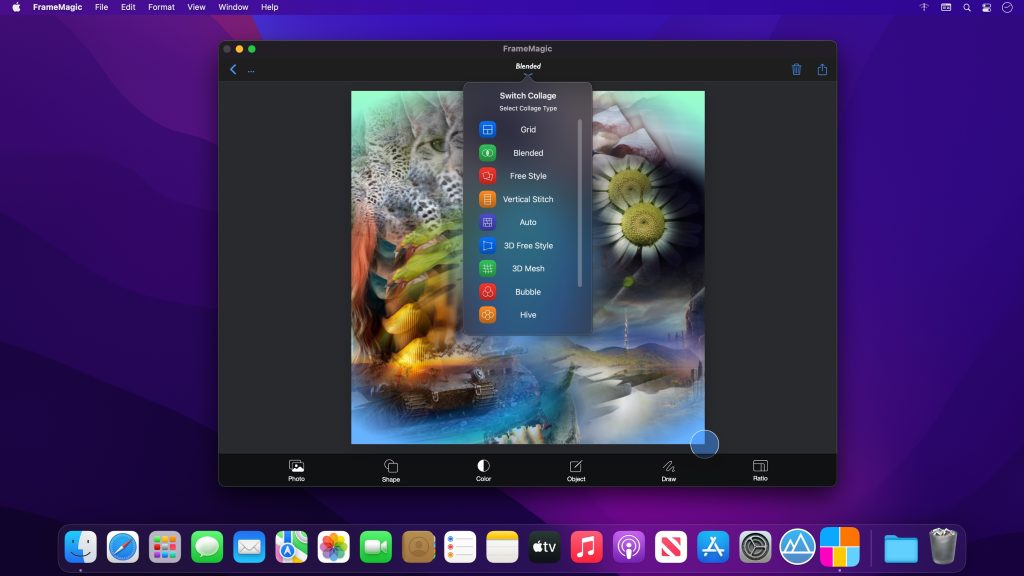
Task: Select the Auto collage type
Action: click(x=487, y=222)
